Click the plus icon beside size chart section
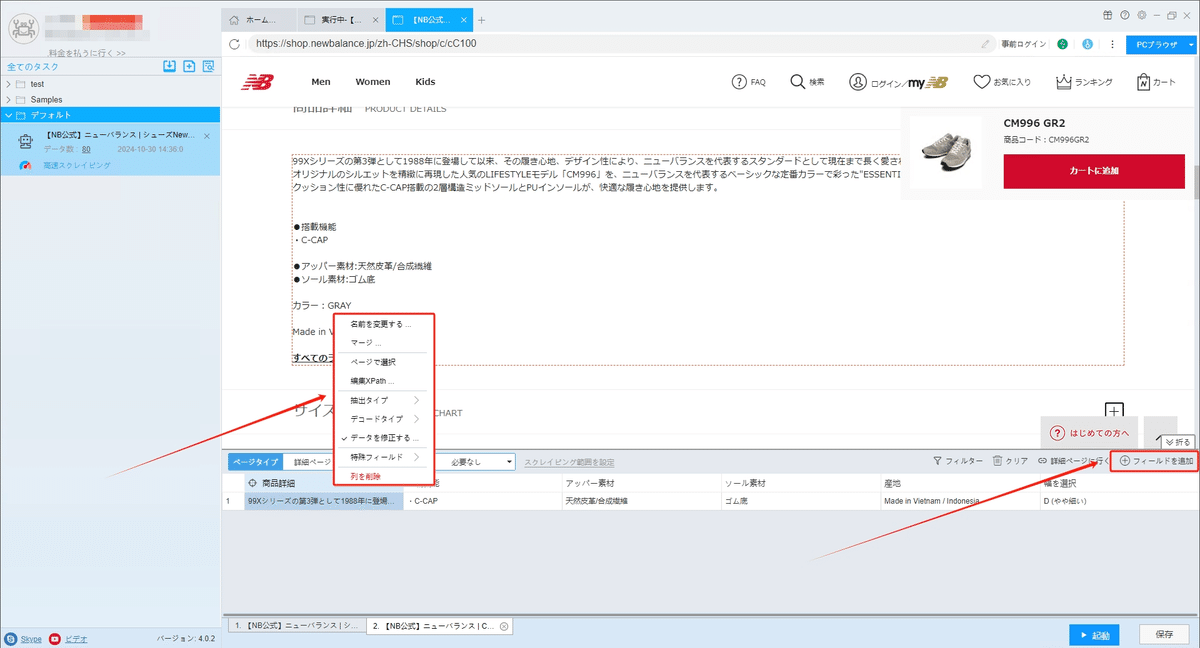The image size is (1200, 648). 1114,411
